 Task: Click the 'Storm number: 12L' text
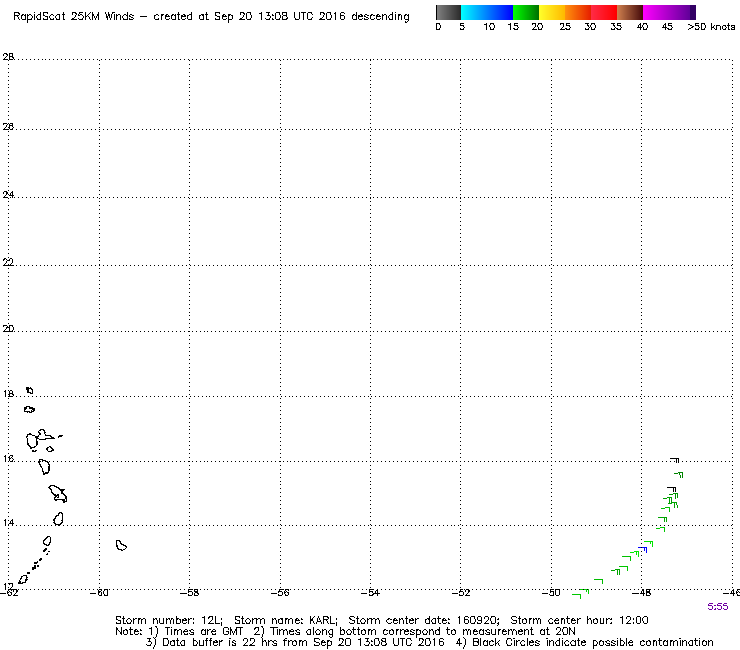pos(168,620)
